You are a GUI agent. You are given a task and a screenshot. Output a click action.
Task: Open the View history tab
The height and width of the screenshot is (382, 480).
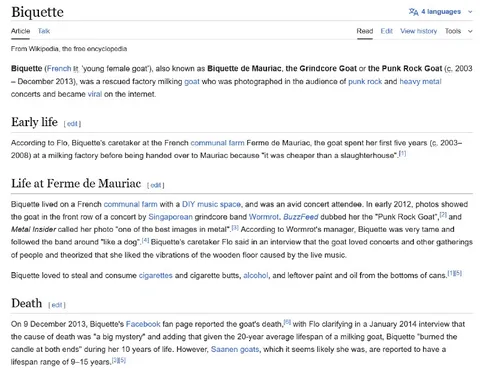coord(418,31)
